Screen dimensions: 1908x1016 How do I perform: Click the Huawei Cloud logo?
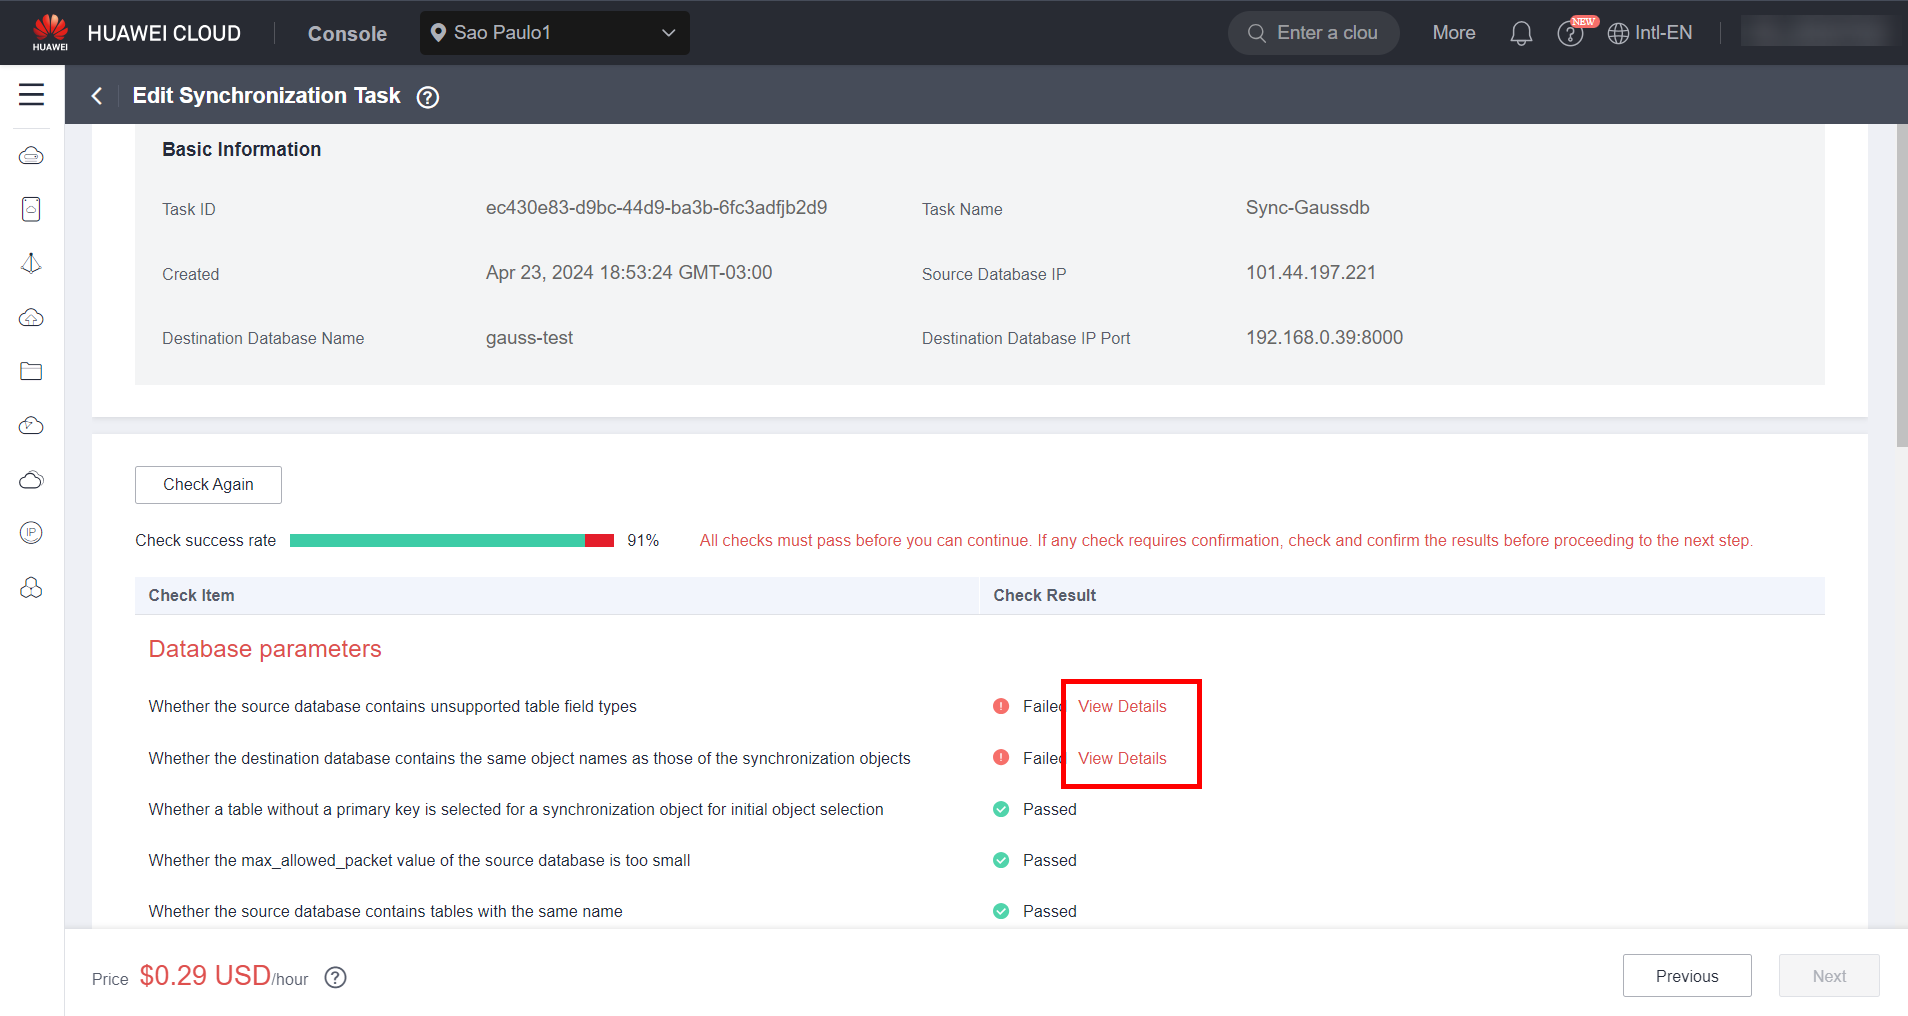pyautogui.click(x=50, y=32)
